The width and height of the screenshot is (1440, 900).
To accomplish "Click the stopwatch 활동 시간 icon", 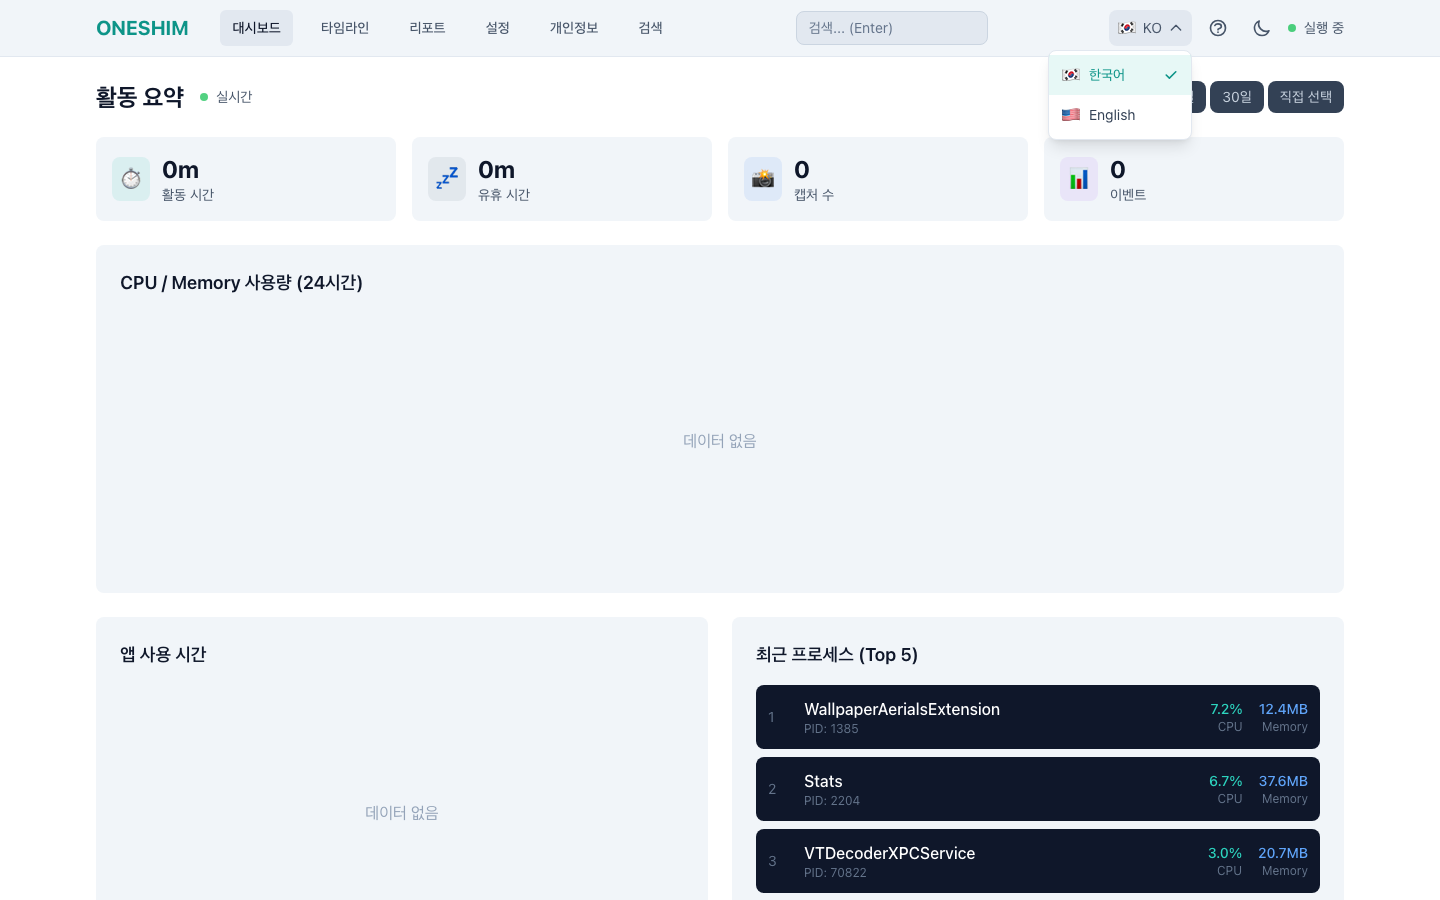I will [131, 179].
